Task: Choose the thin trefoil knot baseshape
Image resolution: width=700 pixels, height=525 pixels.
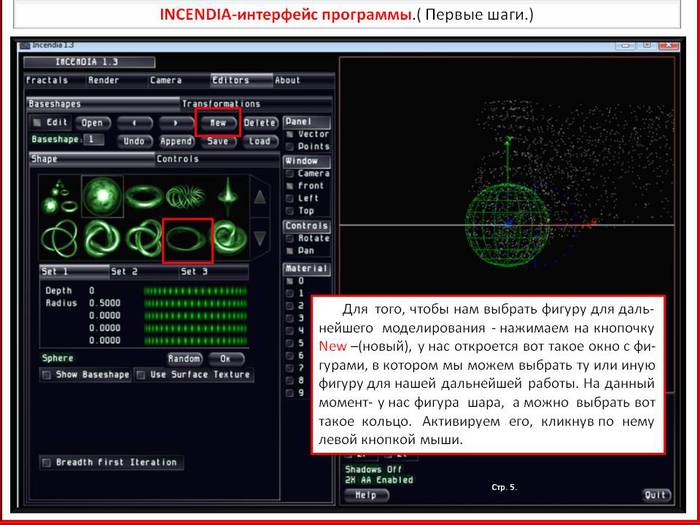Action: tap(60, 240)
